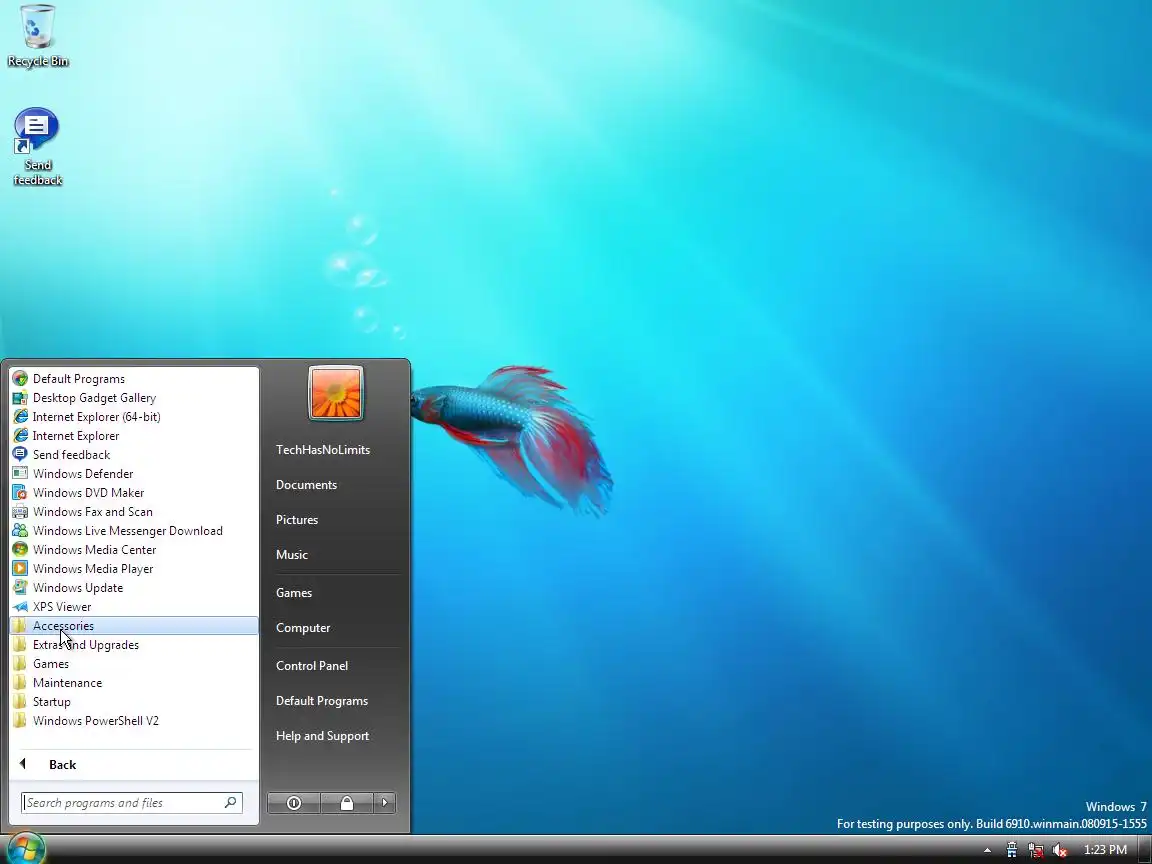Click the Action Center flag tray icon
Screen dimensions: 1152x864
point(1012,850)
